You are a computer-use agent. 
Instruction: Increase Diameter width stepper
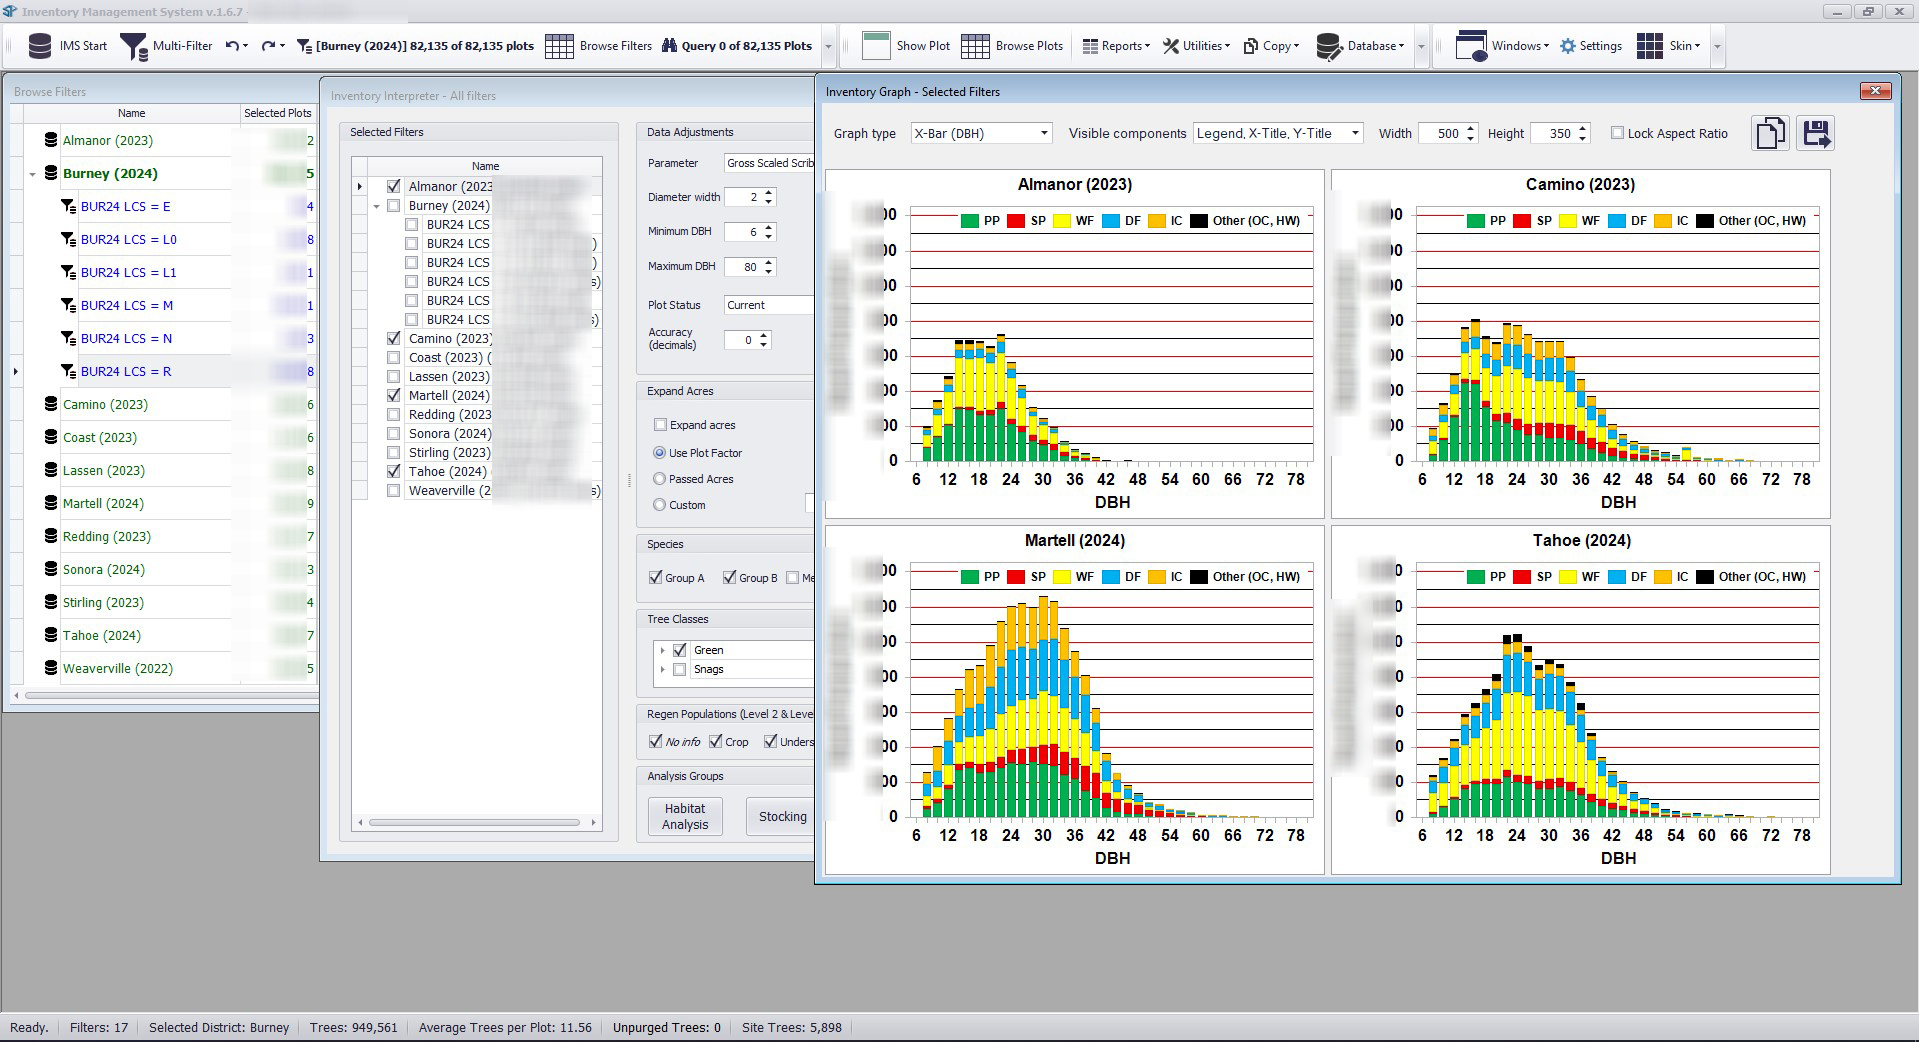click(x=768, y=193)
